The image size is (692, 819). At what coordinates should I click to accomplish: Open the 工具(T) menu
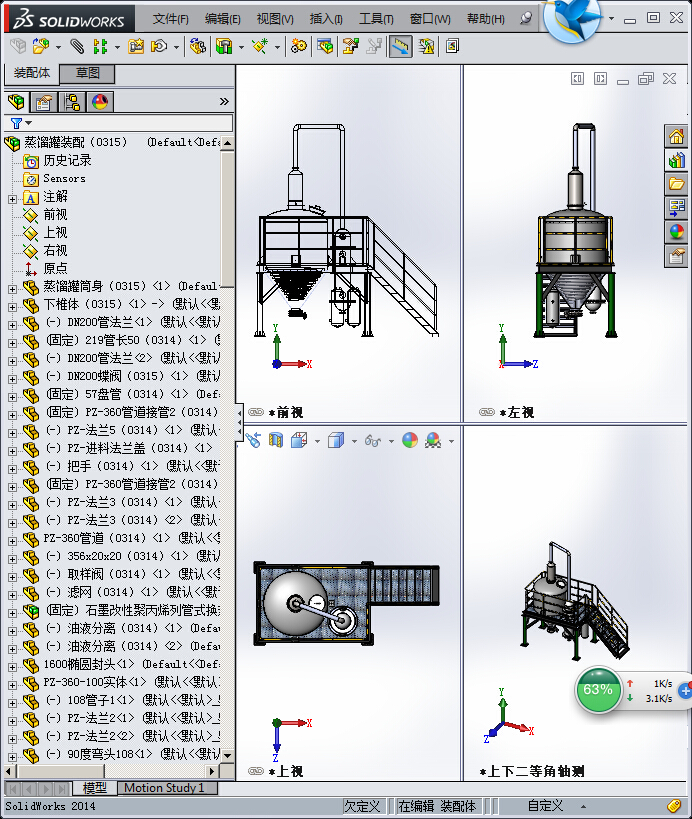click(376, 19)
